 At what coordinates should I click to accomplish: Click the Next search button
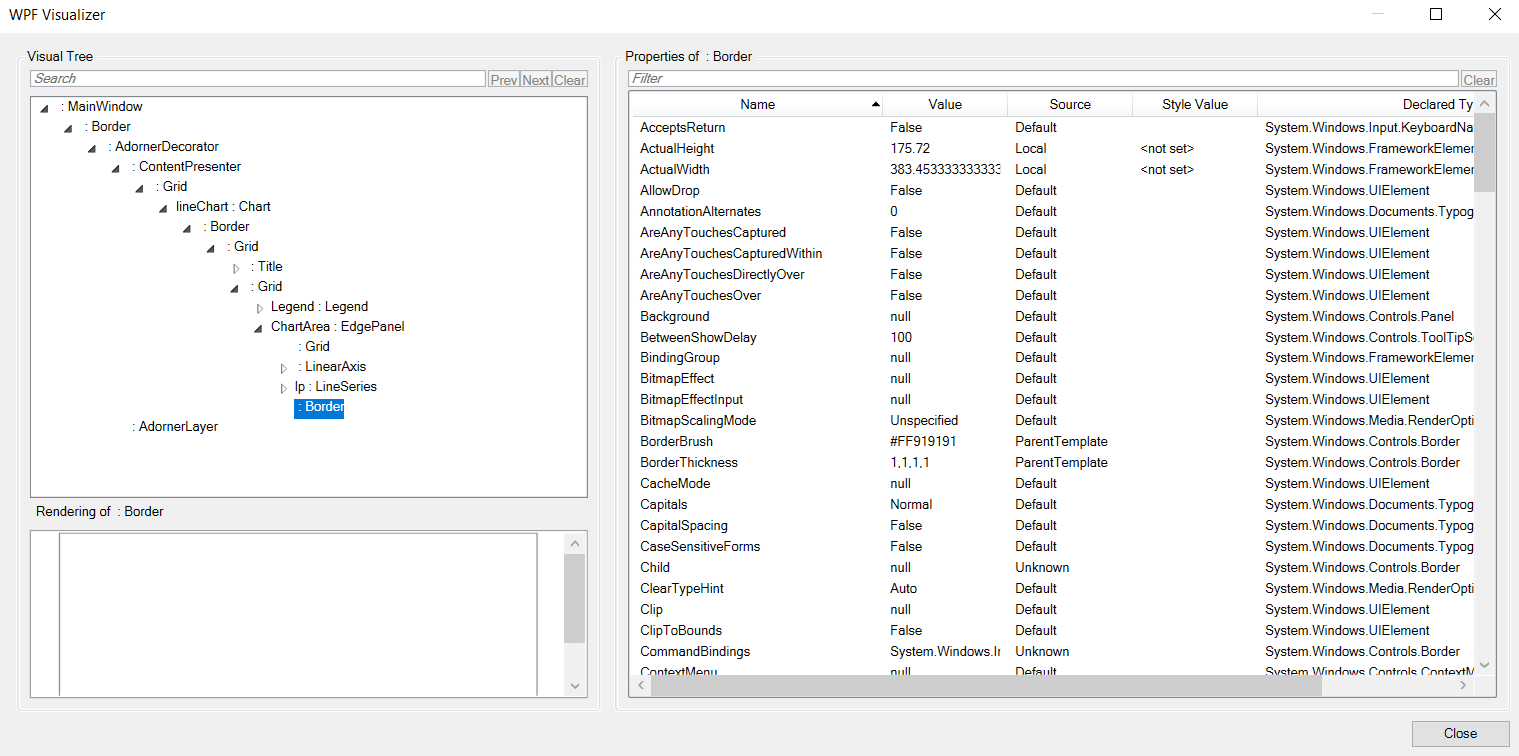[536, 79]
